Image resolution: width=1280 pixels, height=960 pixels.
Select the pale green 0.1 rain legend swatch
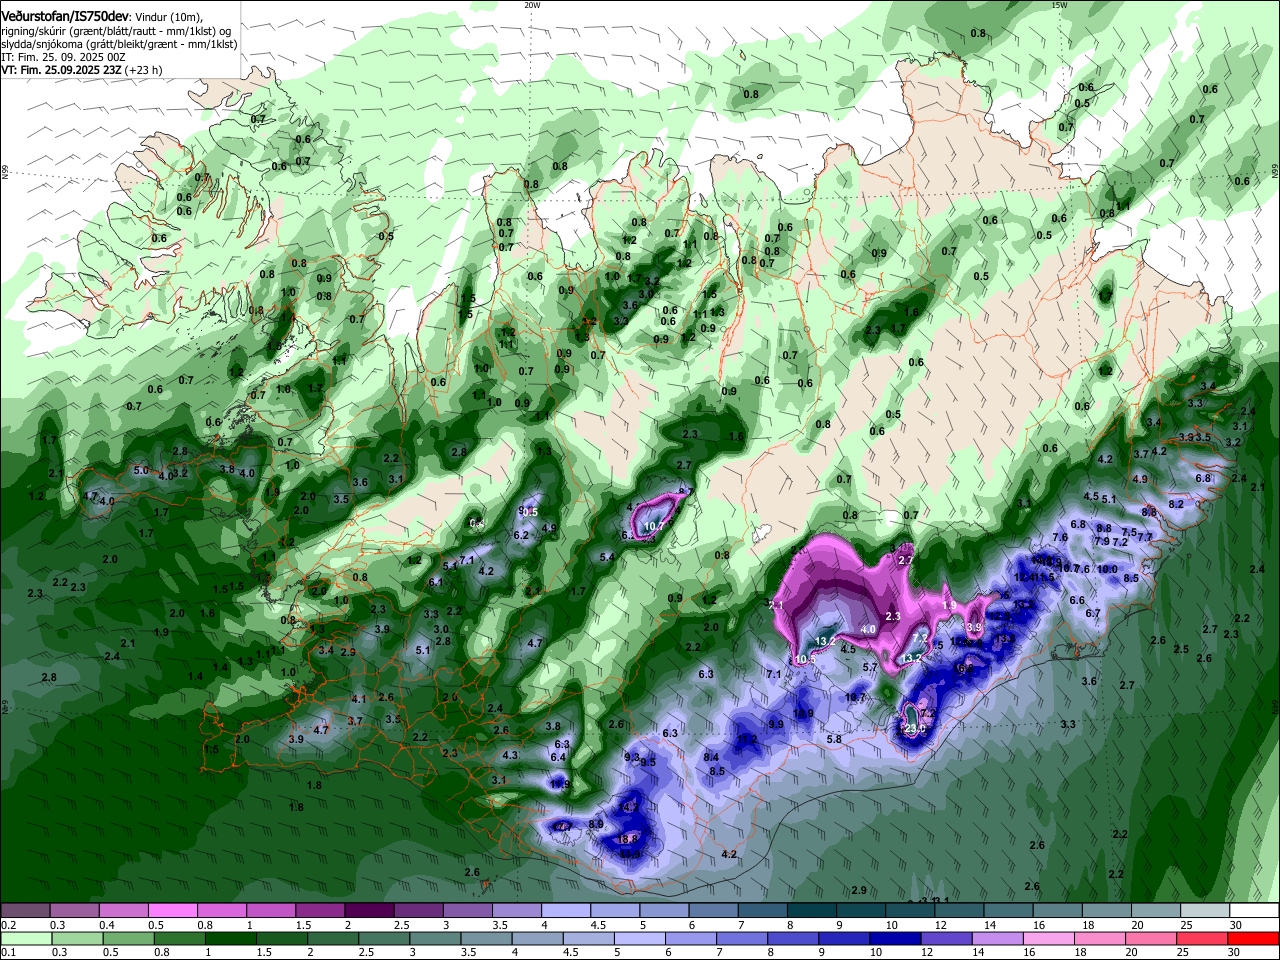[25, 938]
